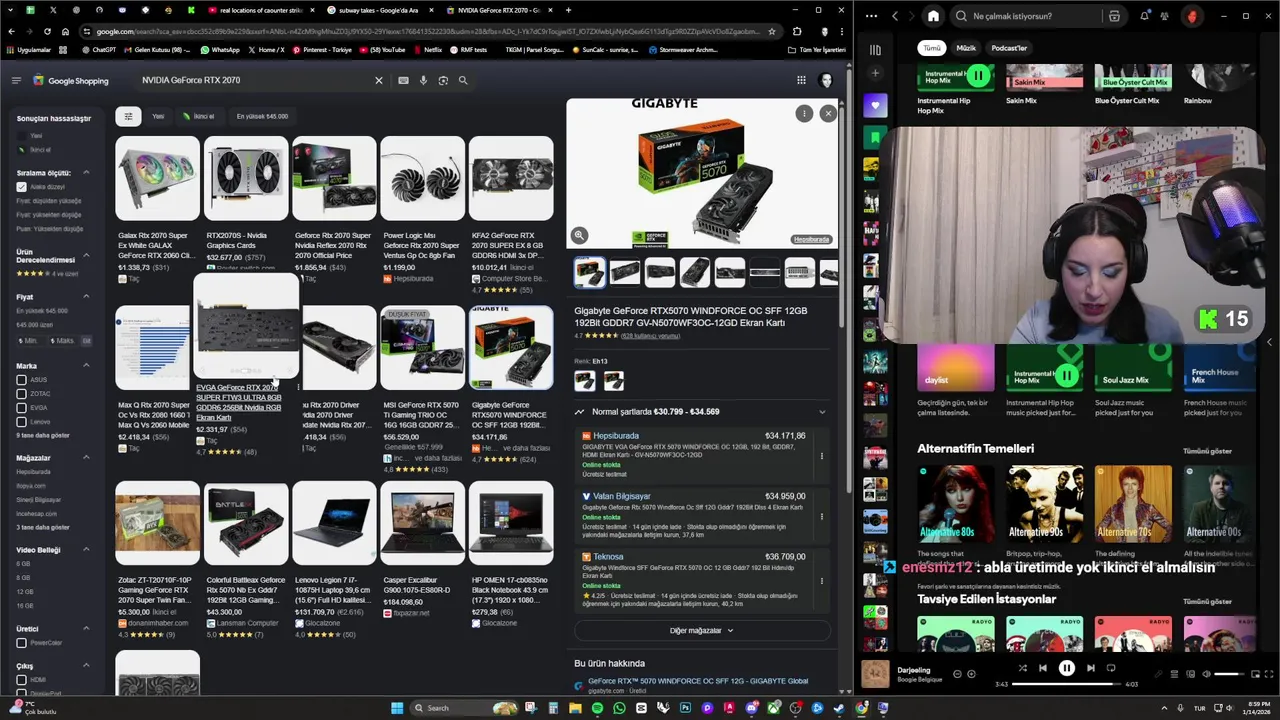Screen dimensions: 1280x720
Task: Mute Spotify with the volume icon
Action: point(1206,674)
